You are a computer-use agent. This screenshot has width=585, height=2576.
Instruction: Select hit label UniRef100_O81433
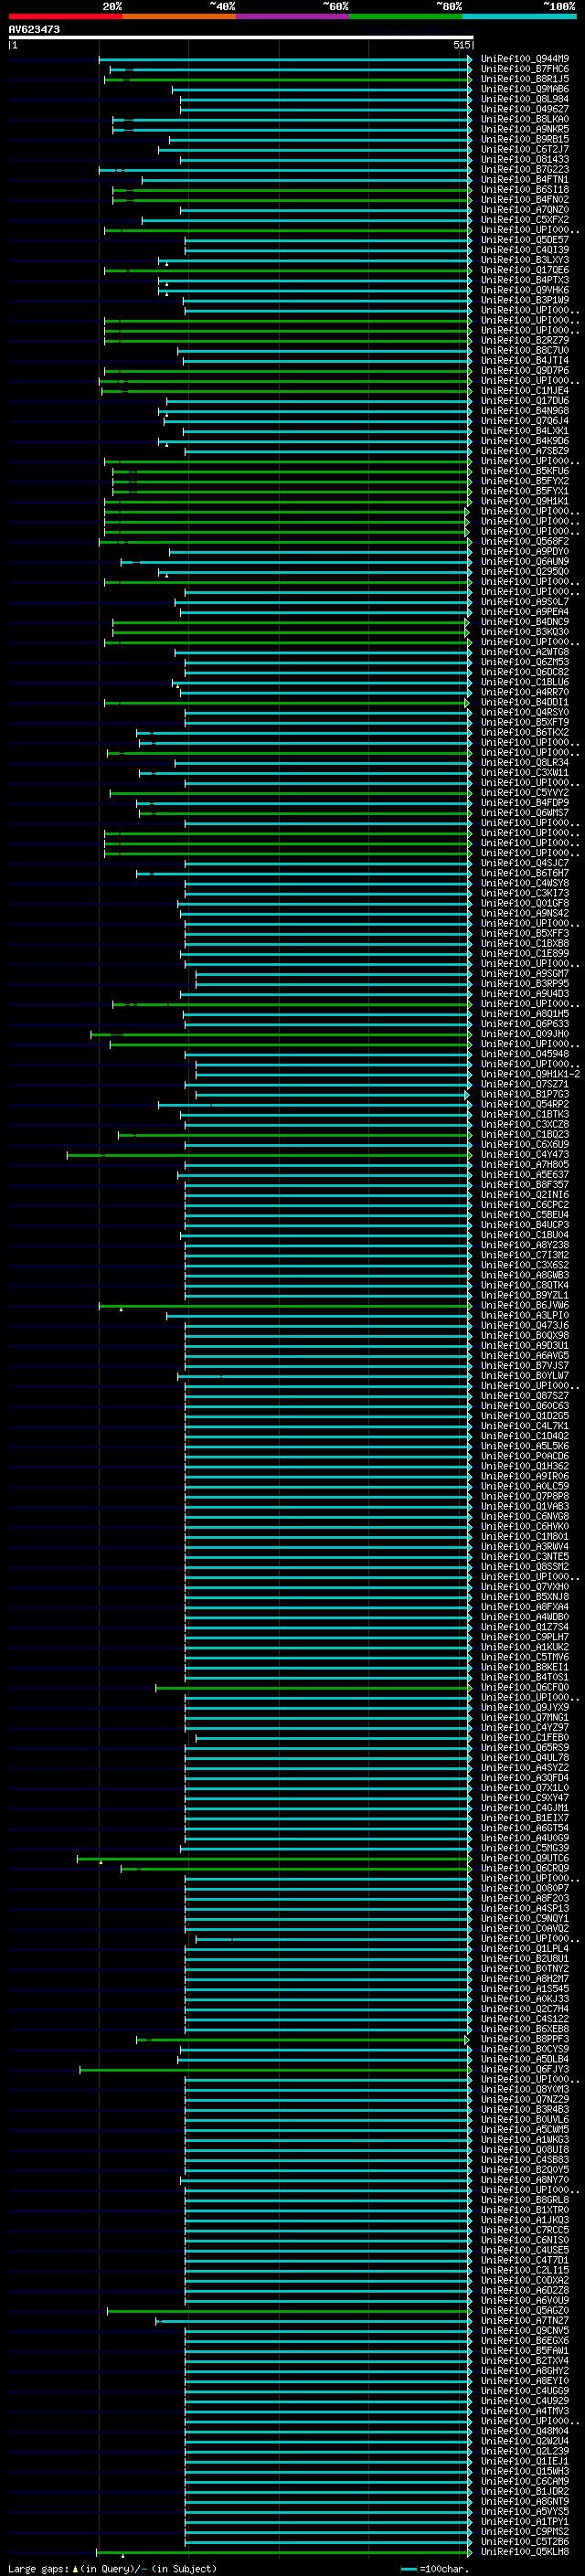click(x=525, y=159)
